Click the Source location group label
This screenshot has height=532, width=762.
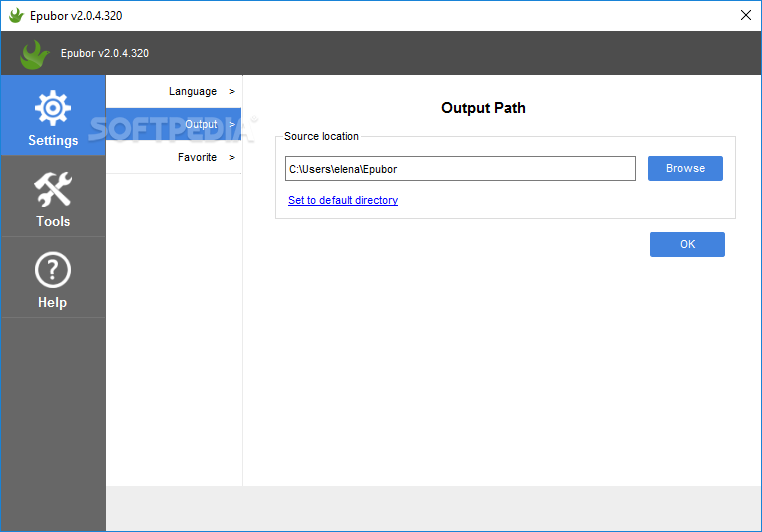click(321, 136)
